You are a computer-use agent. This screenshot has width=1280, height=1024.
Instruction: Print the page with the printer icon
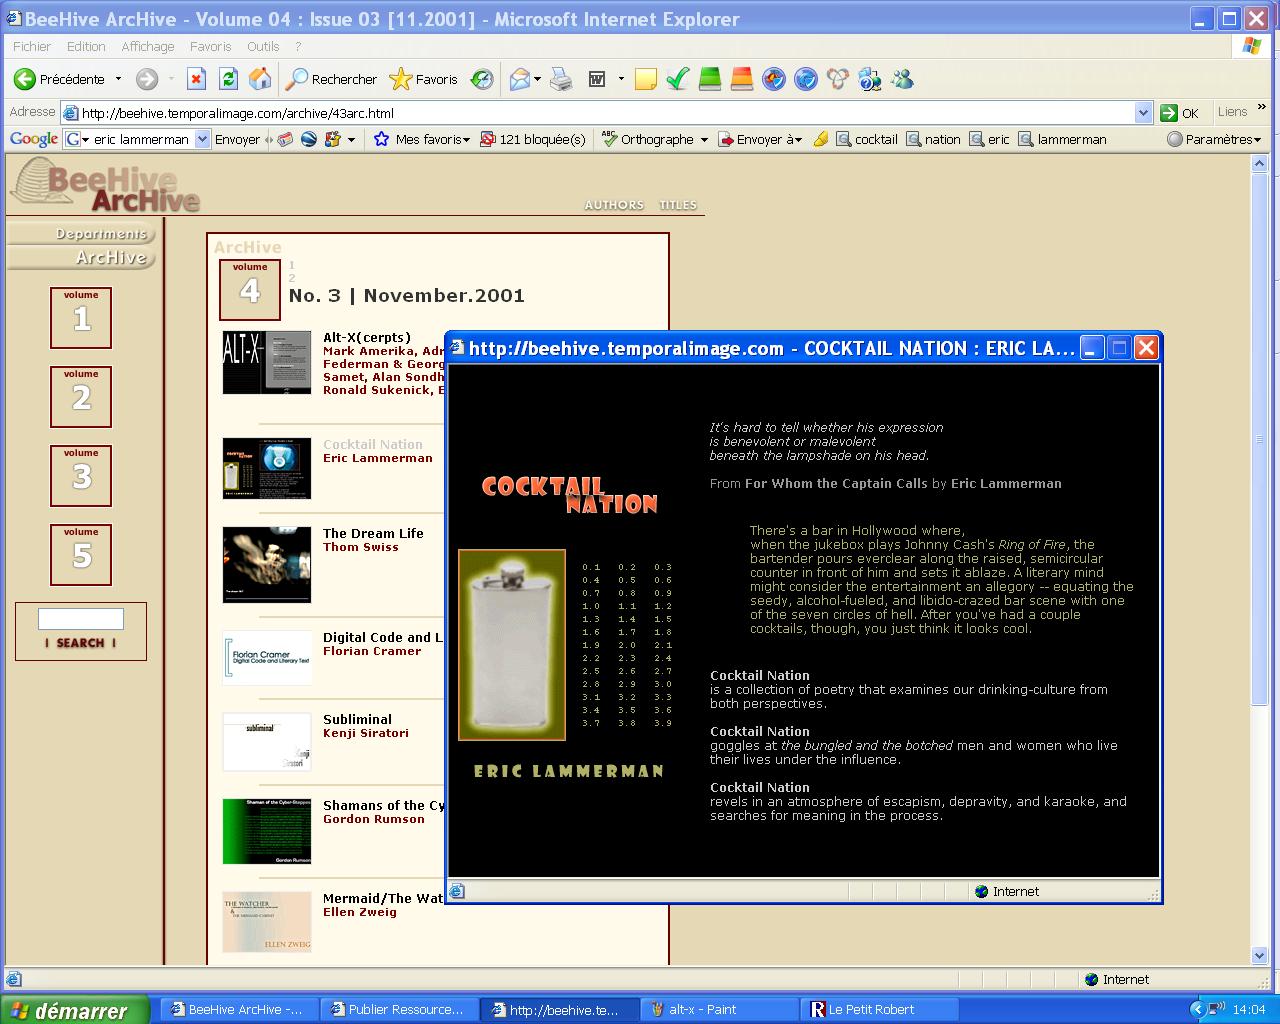pos(562,79)
